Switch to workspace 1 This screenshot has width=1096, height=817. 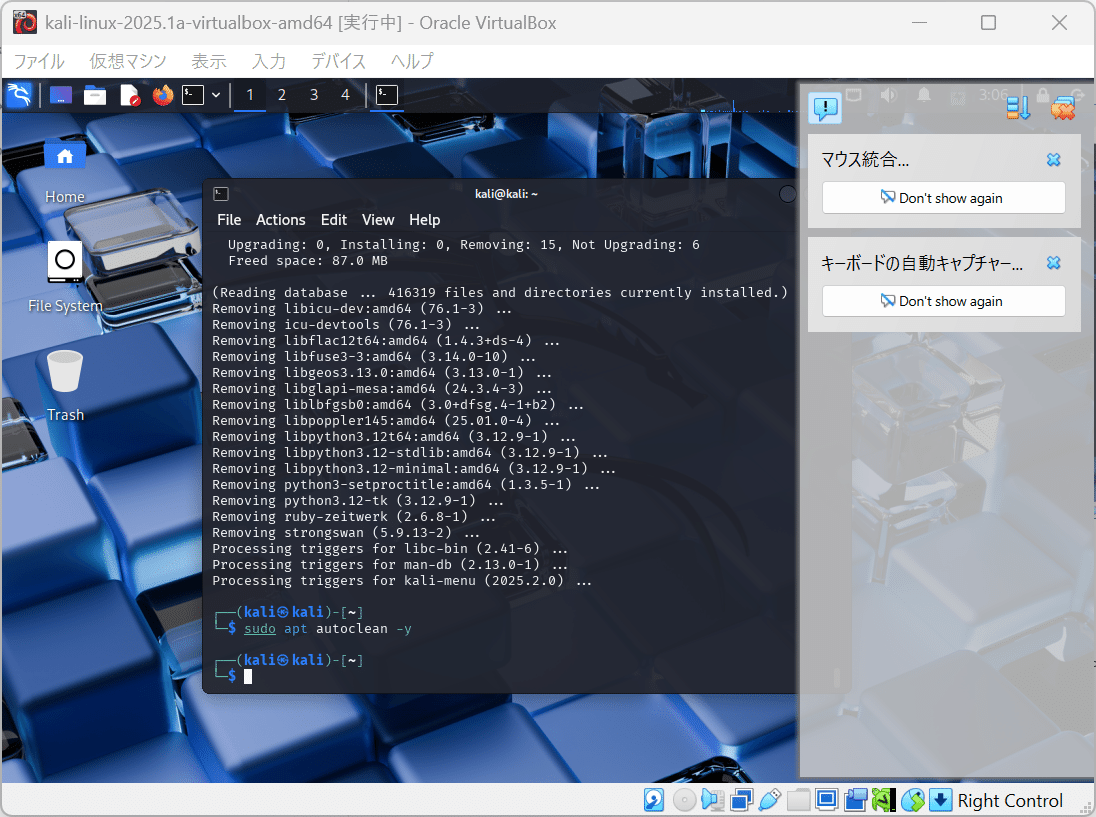[250, 94]
